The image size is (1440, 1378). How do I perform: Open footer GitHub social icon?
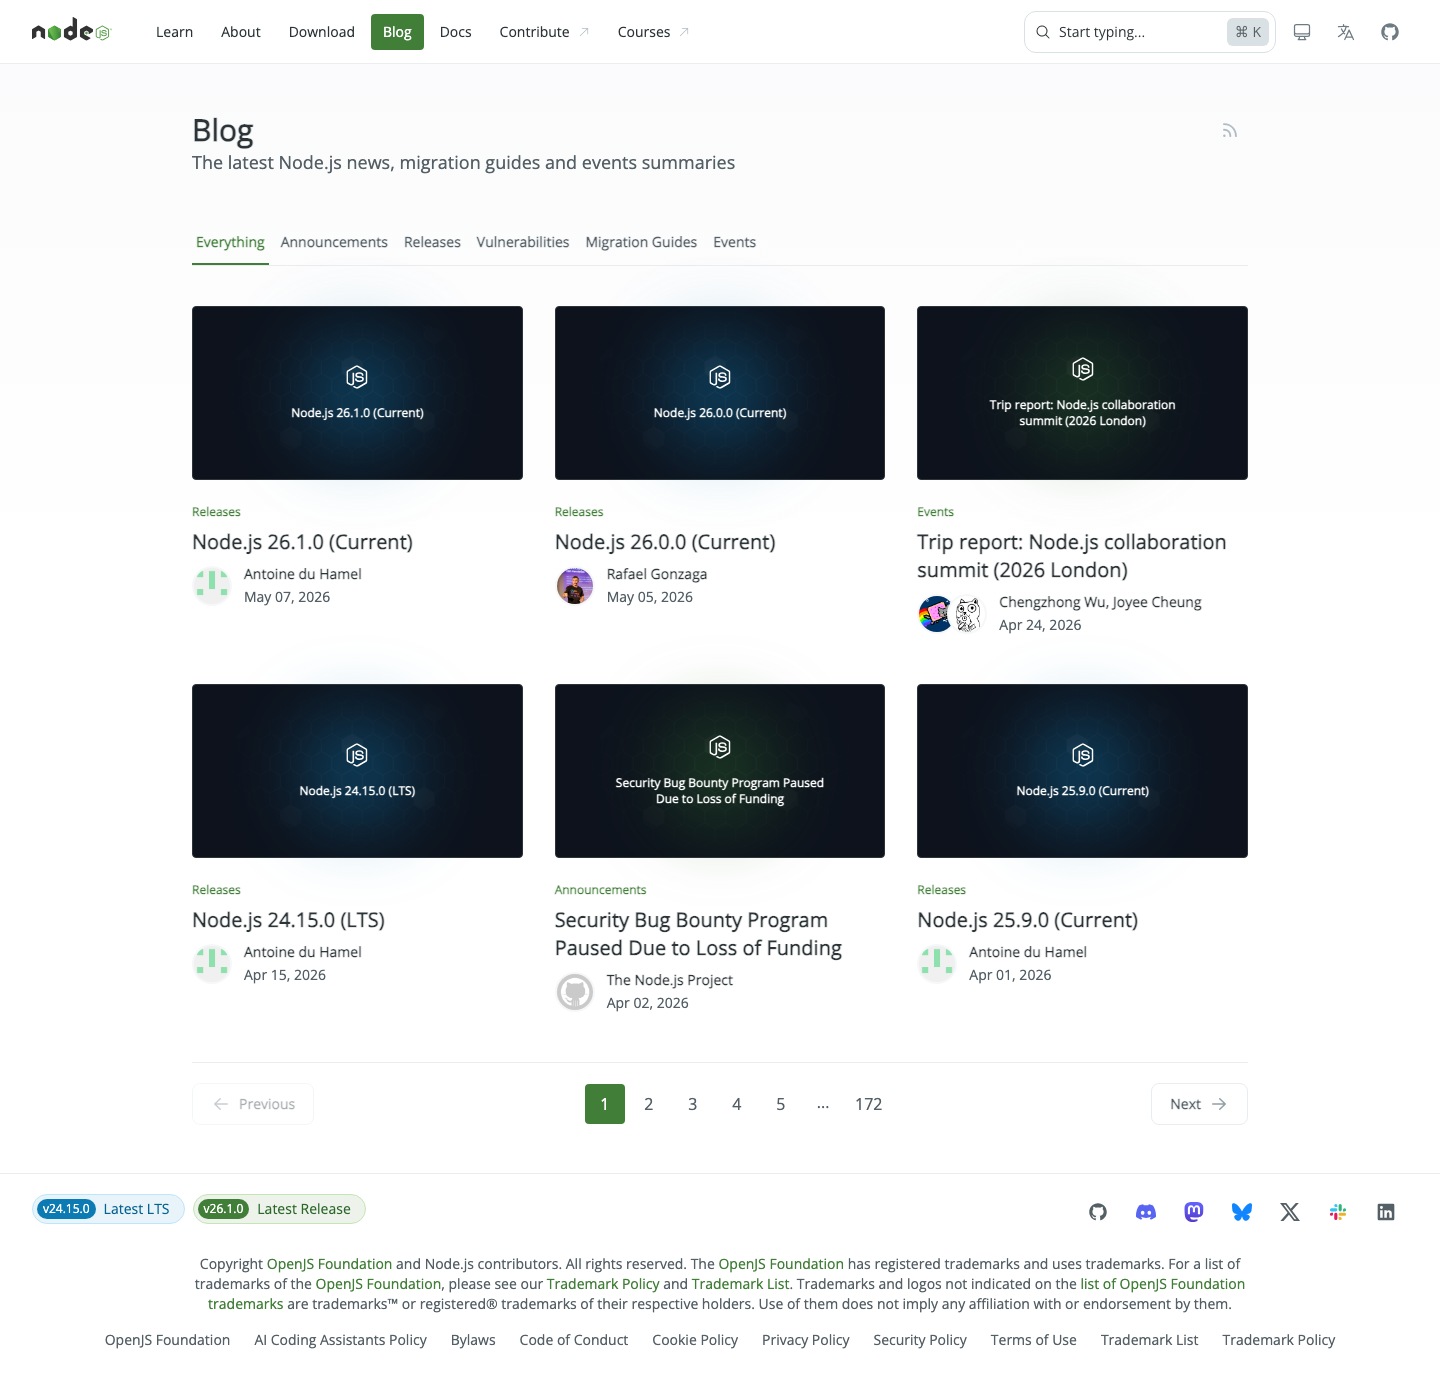pyautogui.click(x=1098, y=1212)
